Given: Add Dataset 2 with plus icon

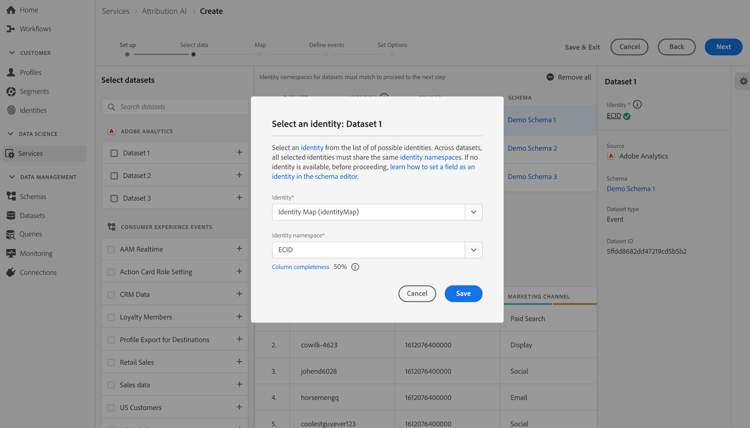Looking at the screenshot, I should 239,175.
